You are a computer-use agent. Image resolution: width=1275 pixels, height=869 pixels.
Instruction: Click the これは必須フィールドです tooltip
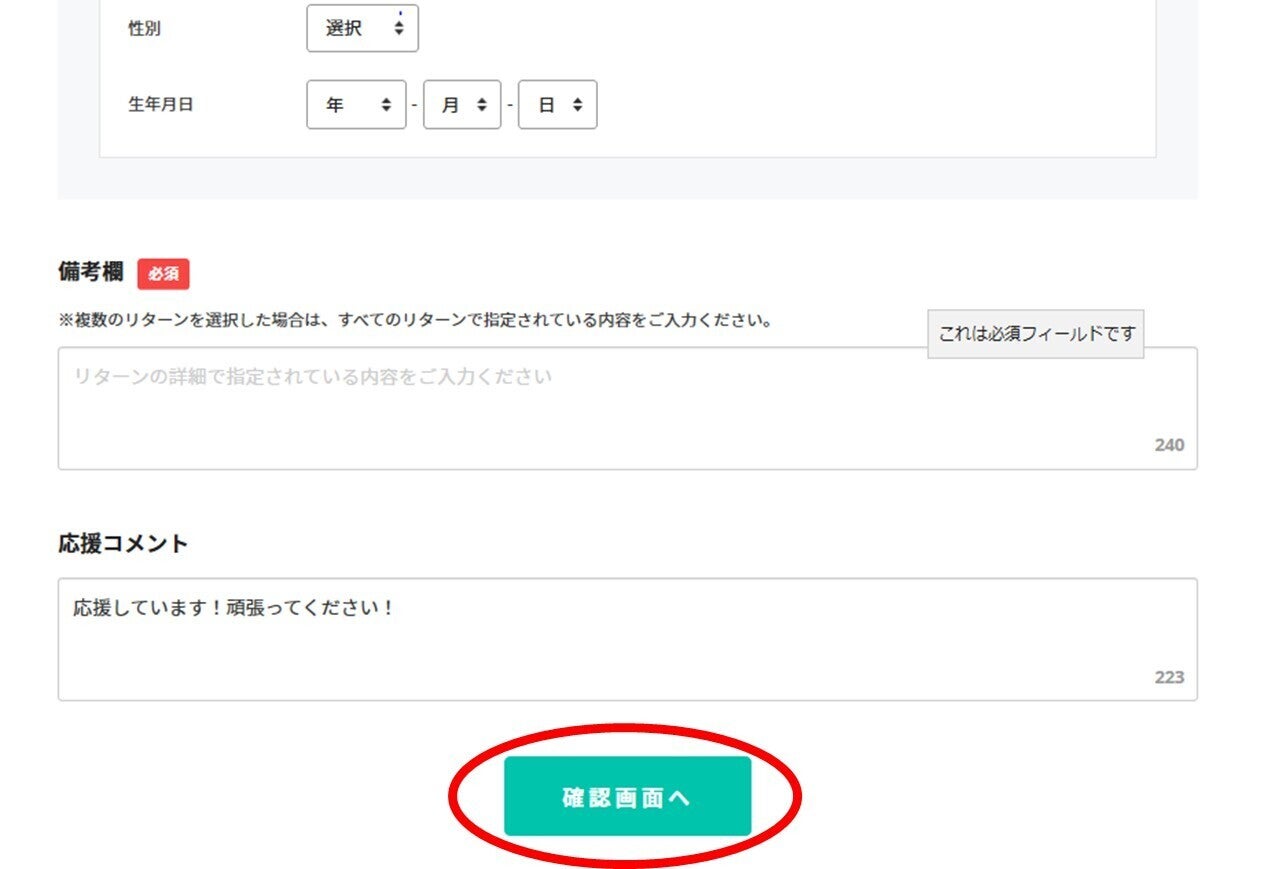1036,334
